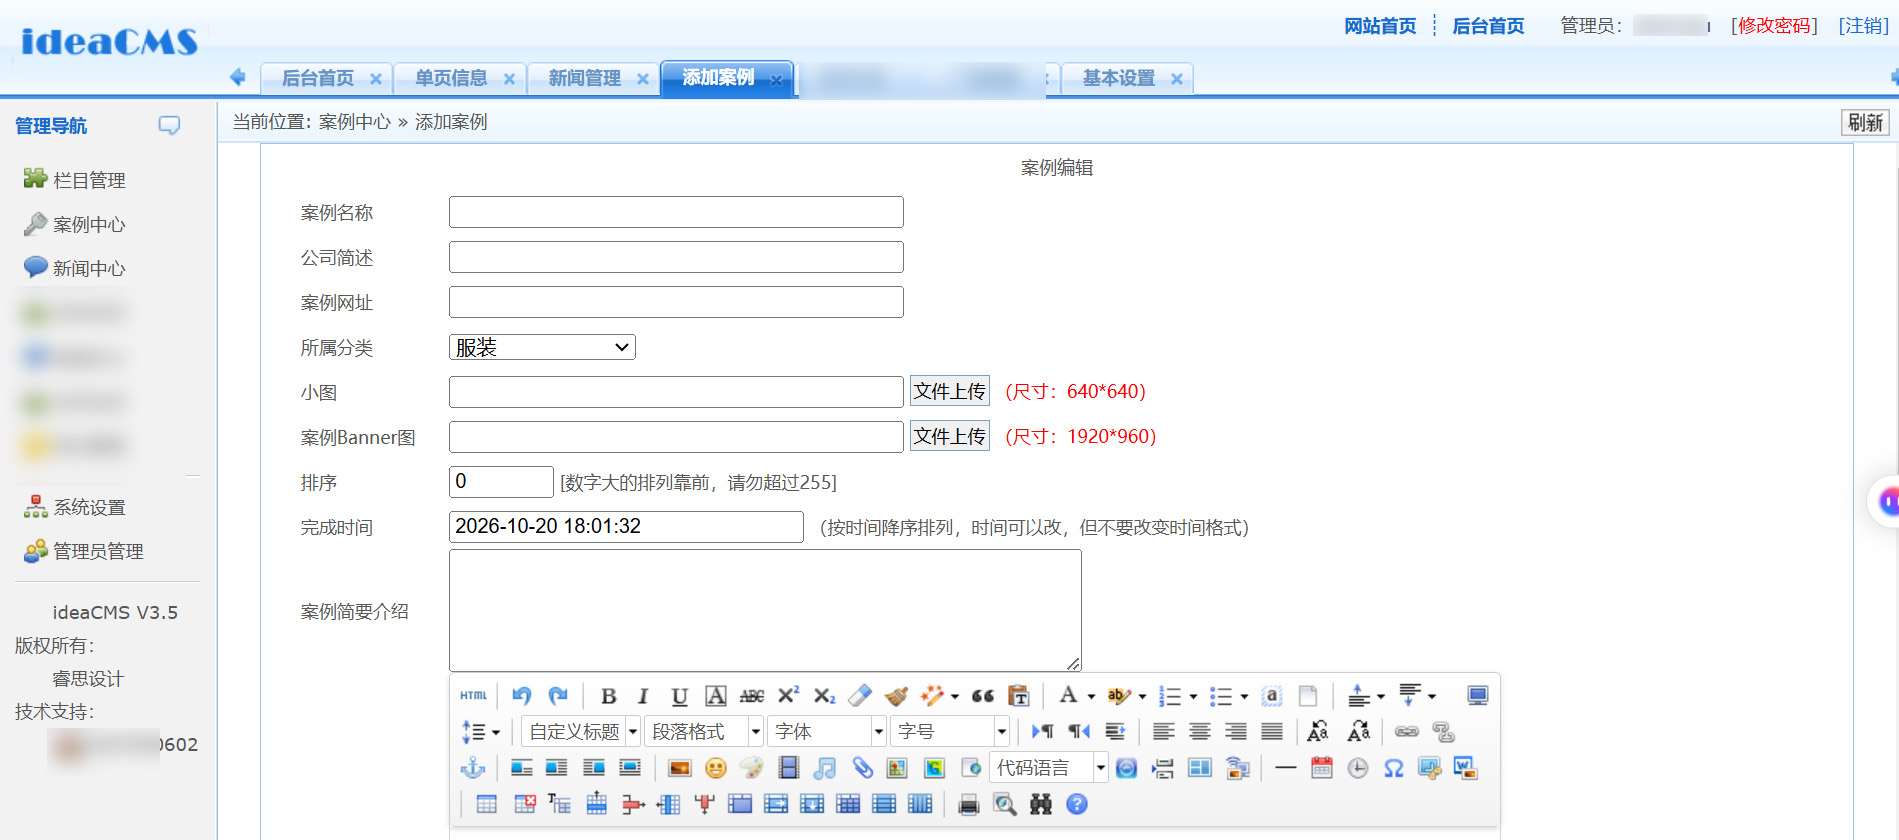Open the 自定义标题 dropdown
1899x840 pixels.
[581, 732]
